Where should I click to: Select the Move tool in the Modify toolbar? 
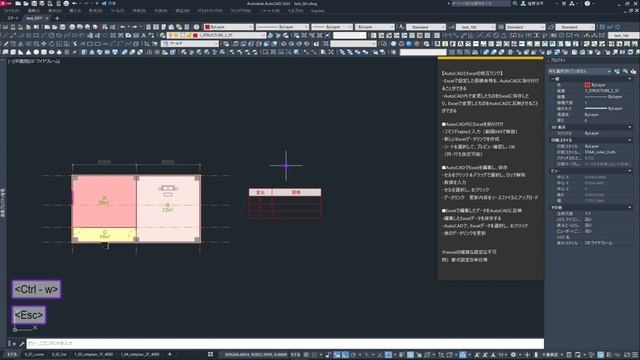pos(44,44)
